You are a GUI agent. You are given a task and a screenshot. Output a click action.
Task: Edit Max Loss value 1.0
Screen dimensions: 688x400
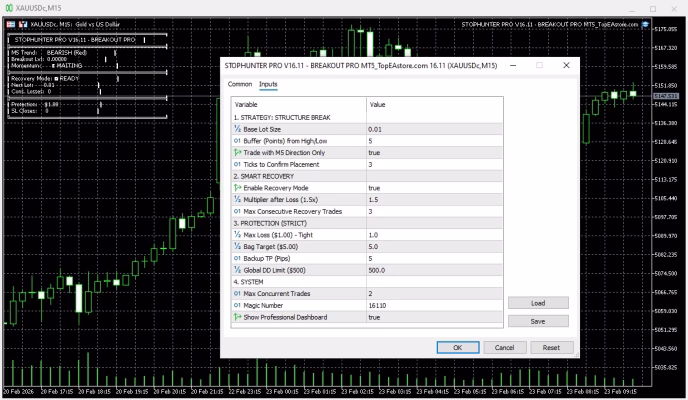click(434, 235)
